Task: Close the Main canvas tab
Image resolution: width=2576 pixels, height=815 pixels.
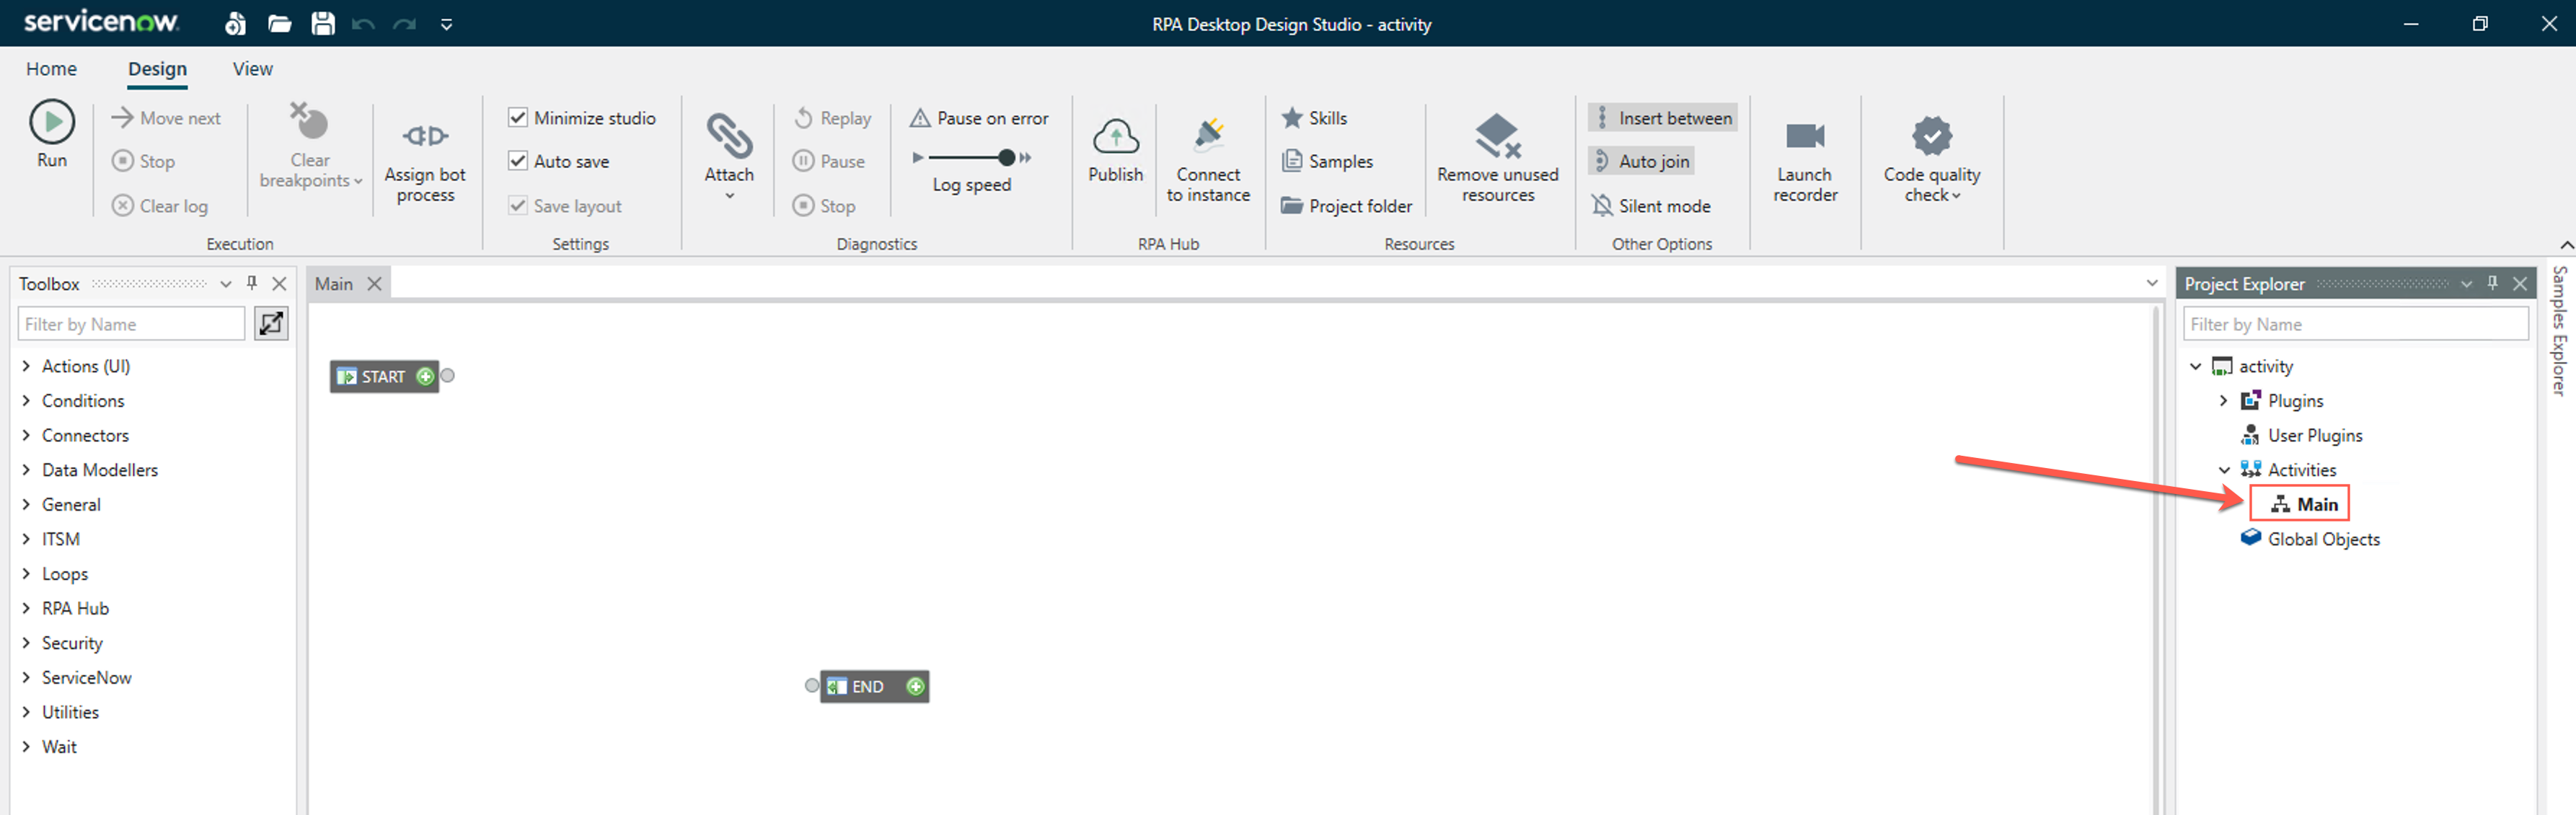Action: tap(374, 284)
